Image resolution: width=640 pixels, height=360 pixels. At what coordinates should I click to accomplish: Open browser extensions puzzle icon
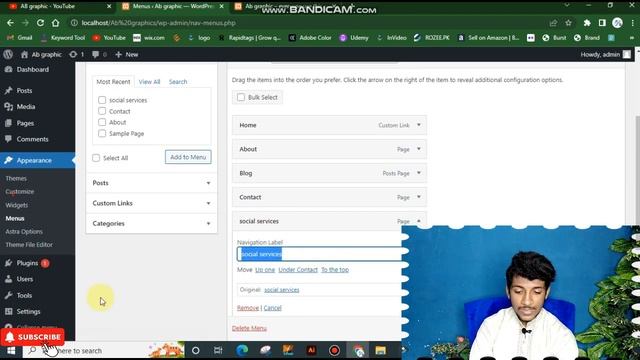tap(587, 23)
